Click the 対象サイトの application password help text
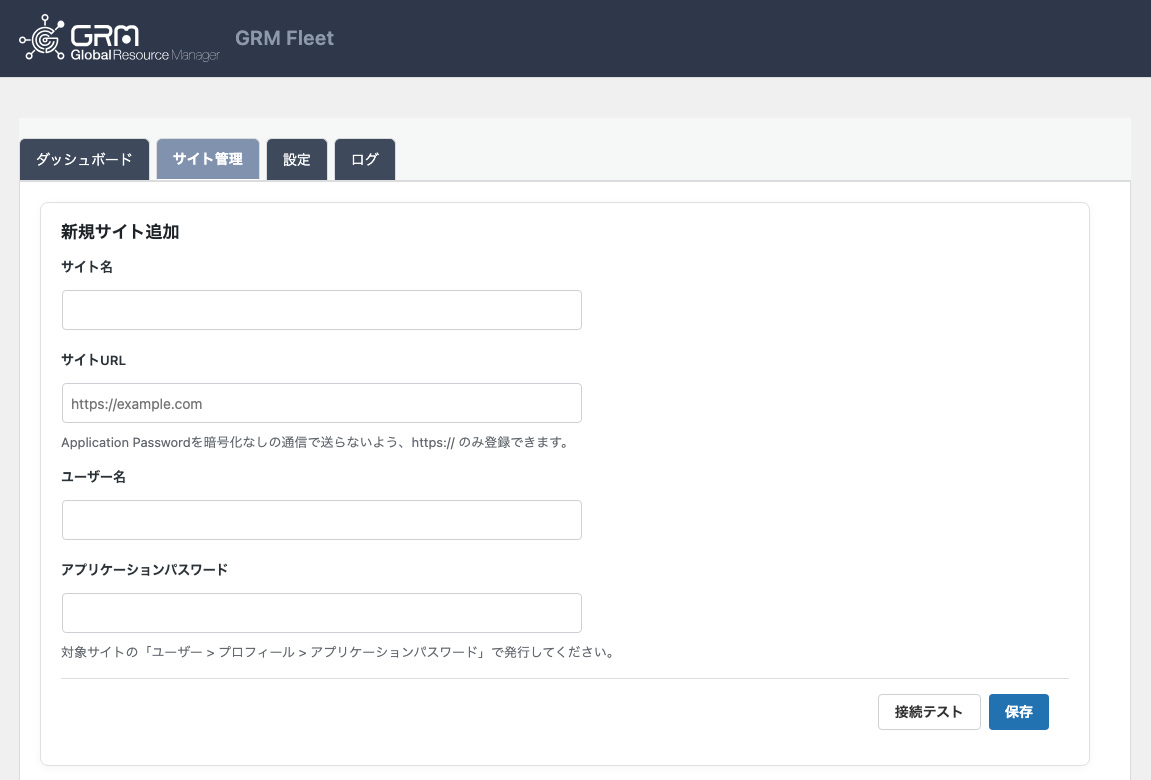The image size is (1151, 780). point(339,652)
